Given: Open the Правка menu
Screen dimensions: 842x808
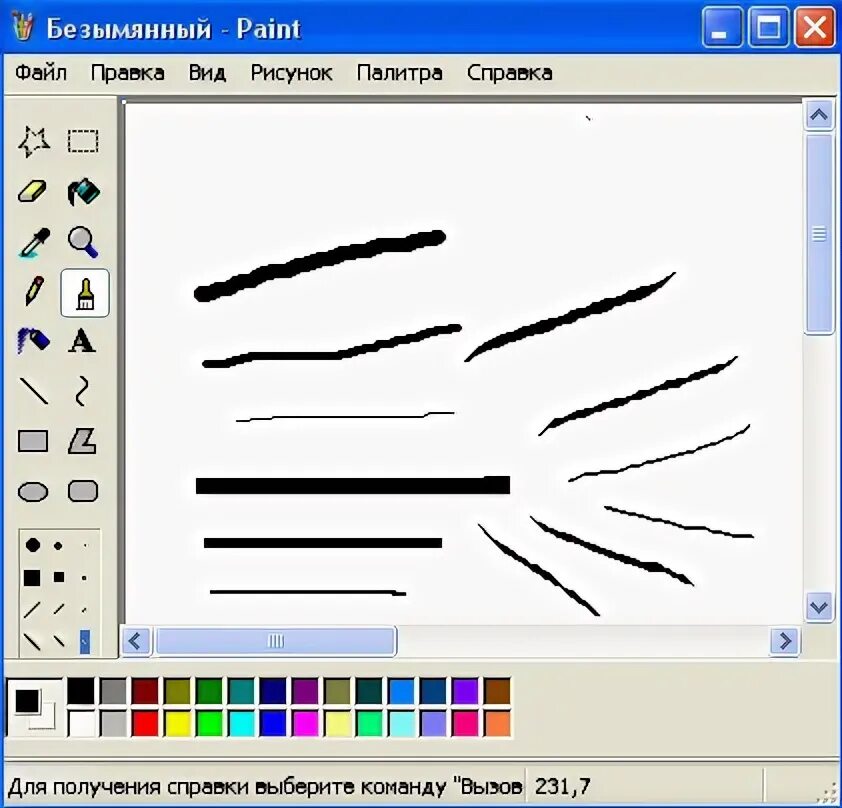Looking at the screenshot, I should click(127, 72).
